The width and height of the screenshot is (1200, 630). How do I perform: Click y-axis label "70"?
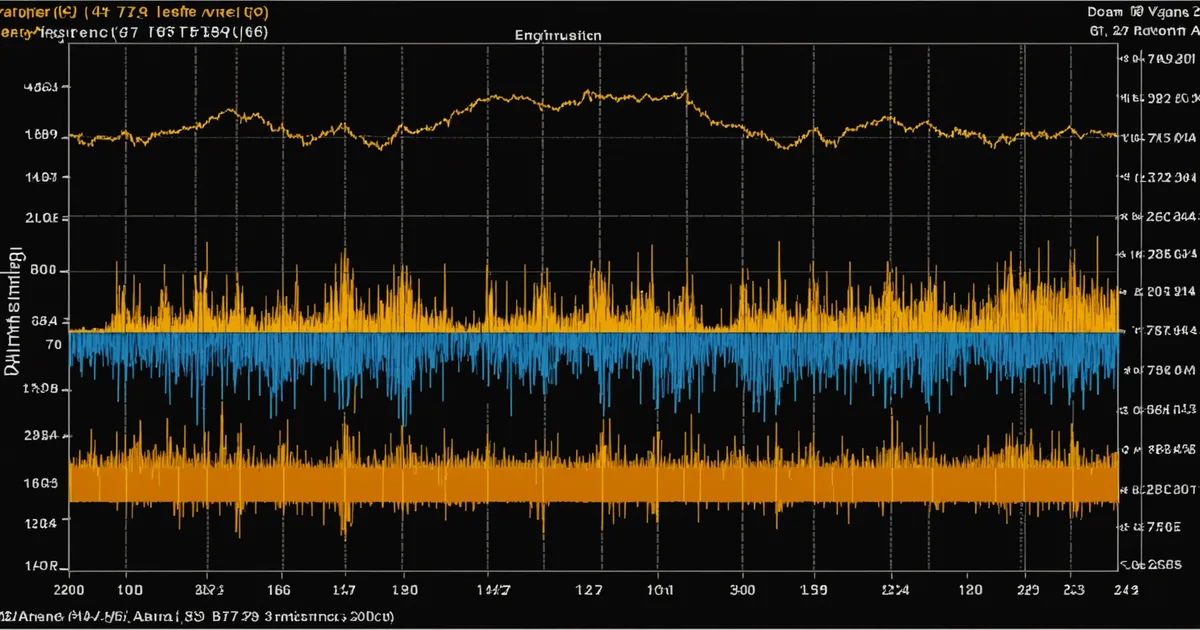[x=53, y=344]
